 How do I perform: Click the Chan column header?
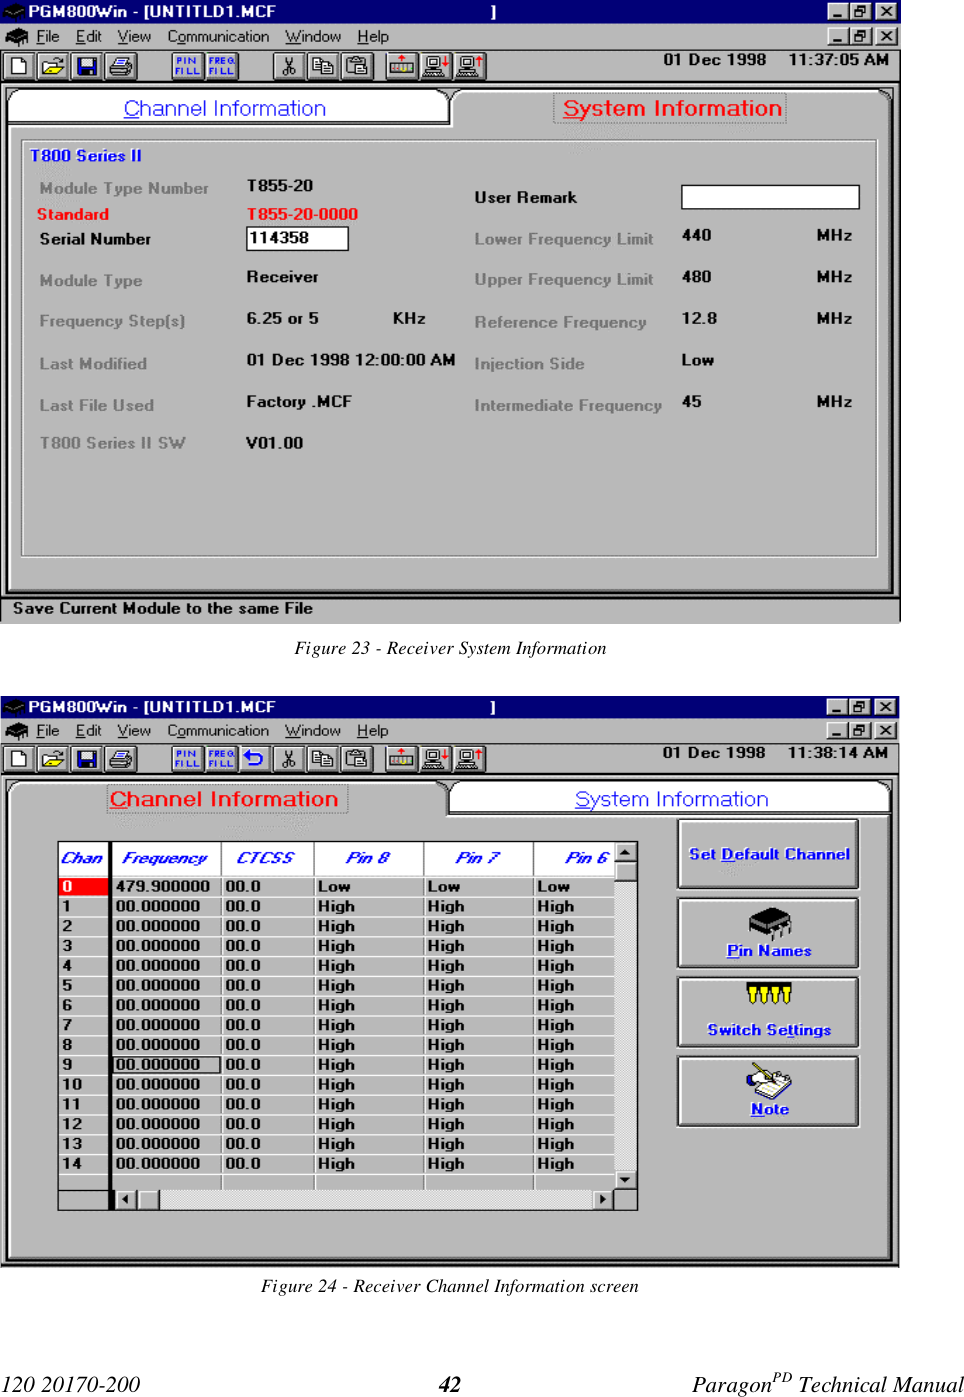(83, 858)
